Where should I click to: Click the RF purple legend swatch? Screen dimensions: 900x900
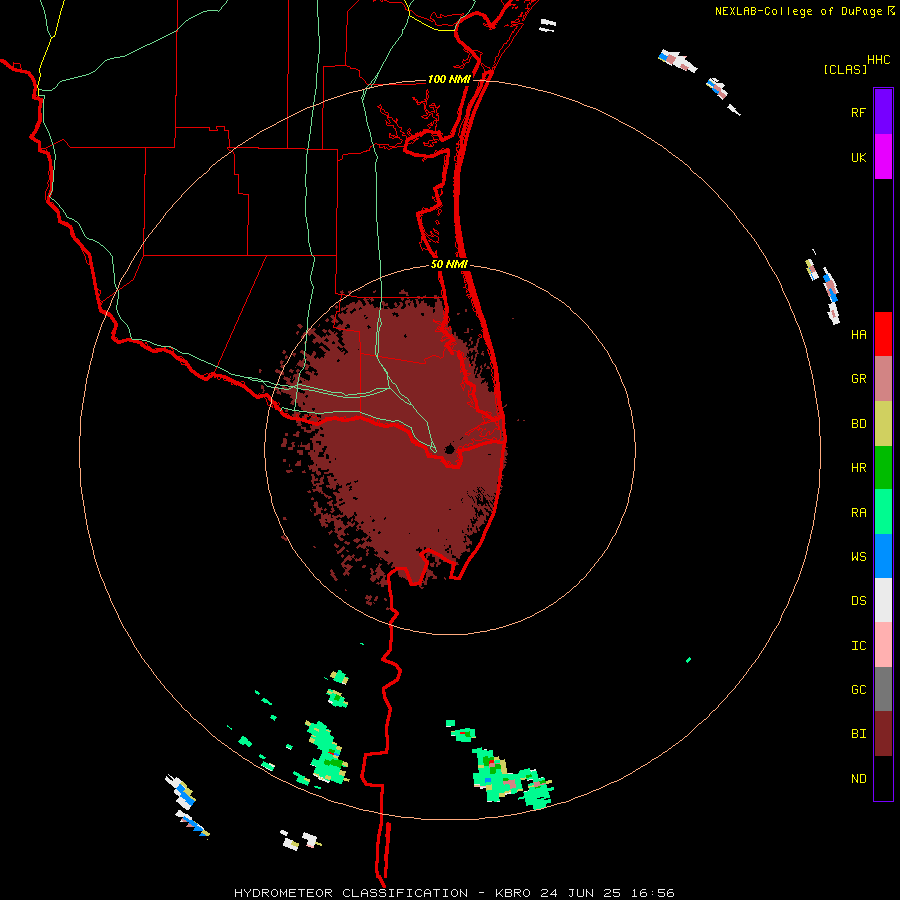883,111
